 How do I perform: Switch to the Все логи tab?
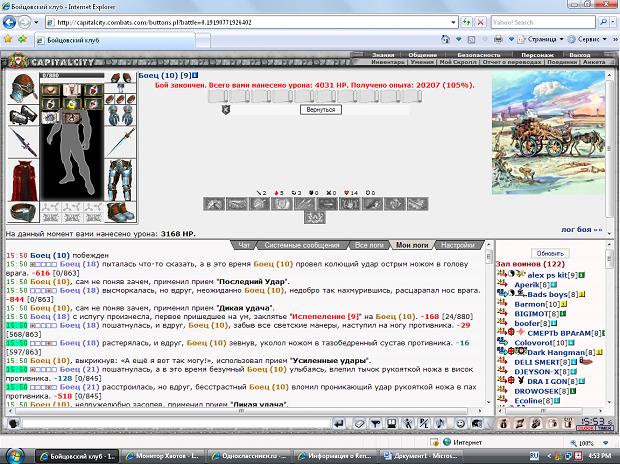click(x=369, y=245)
